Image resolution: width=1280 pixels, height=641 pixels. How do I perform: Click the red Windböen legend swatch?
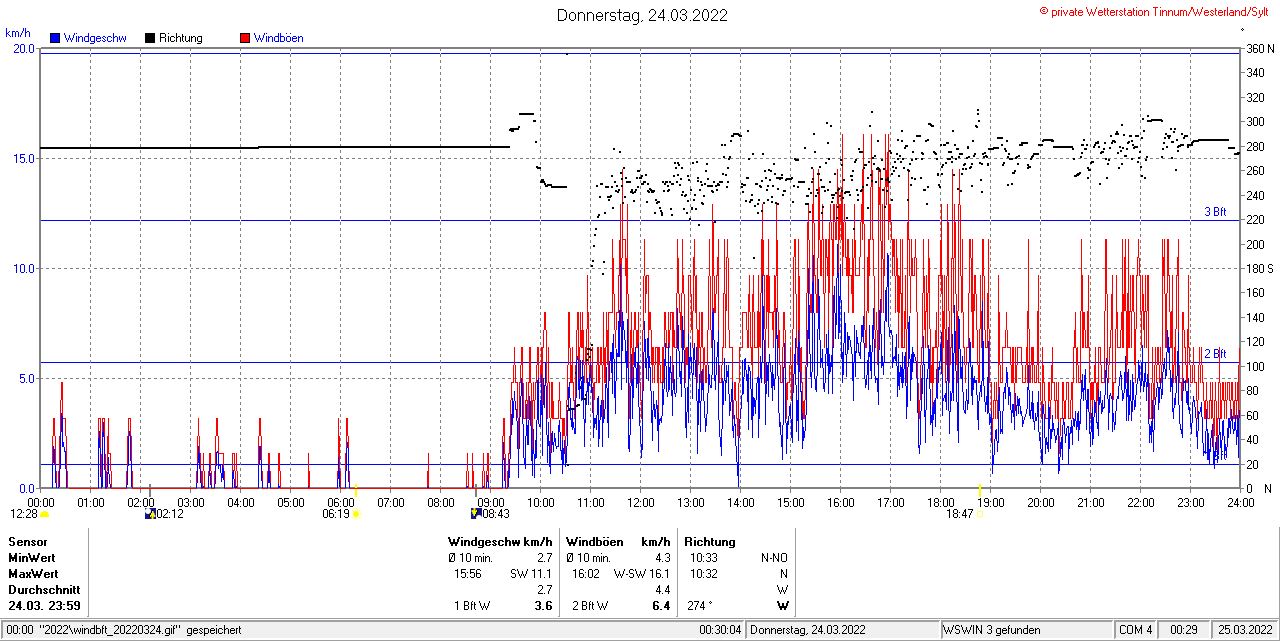pyautogui.click(x=245, y=38)
